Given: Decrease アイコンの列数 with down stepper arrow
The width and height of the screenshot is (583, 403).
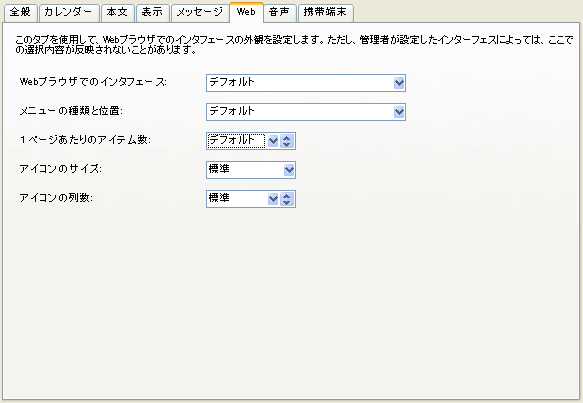Looking at the screenshot, I should click(286, 202).
